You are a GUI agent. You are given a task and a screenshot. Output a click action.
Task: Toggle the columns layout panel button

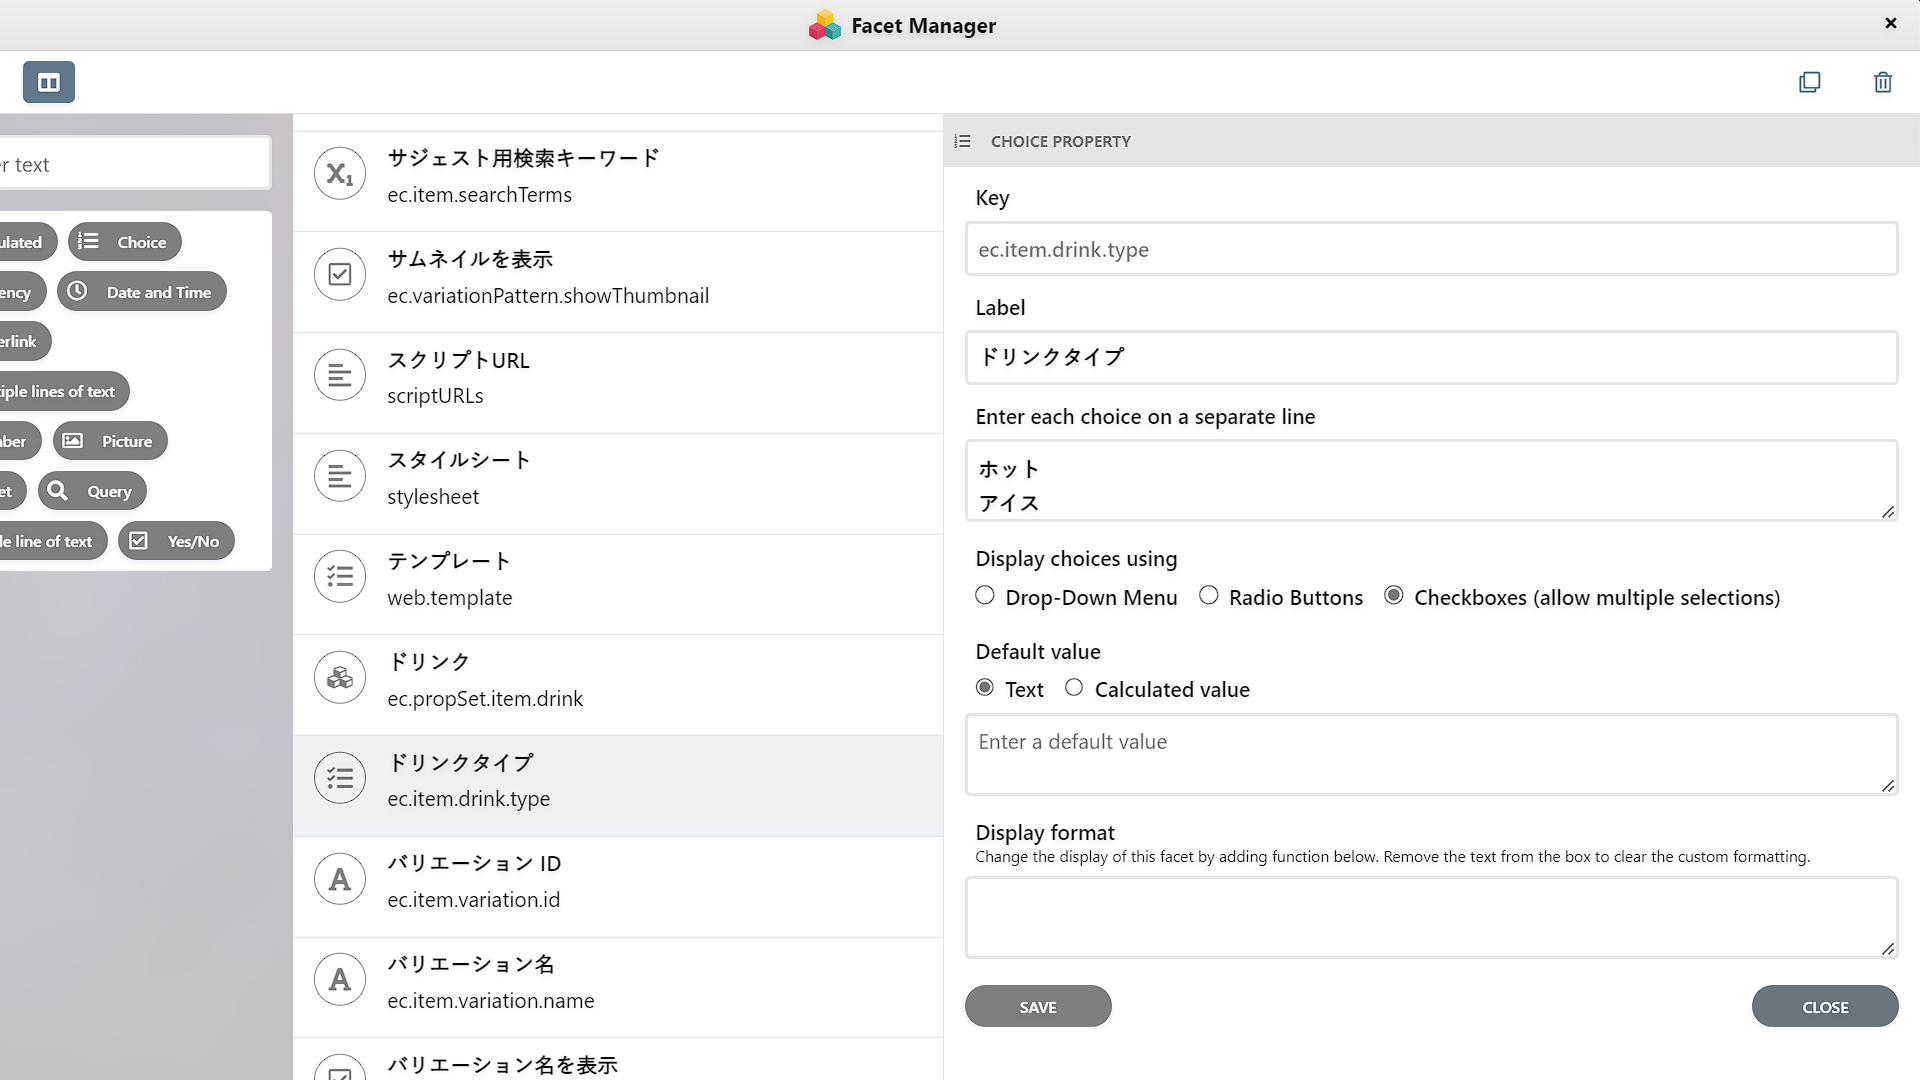(x=49, y=82)
